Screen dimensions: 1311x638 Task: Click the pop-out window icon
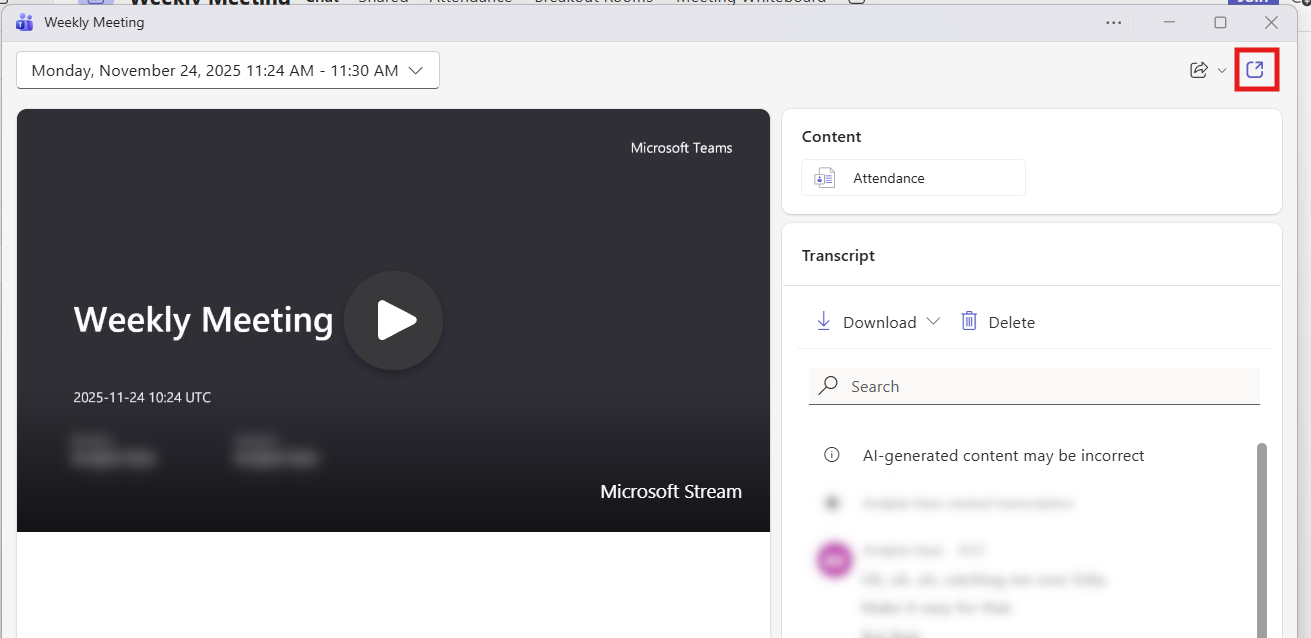pyautogui.click(x=1255, y=70)
